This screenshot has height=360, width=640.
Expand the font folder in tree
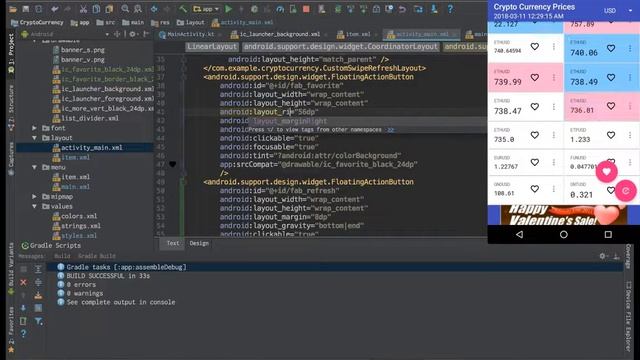34,128
